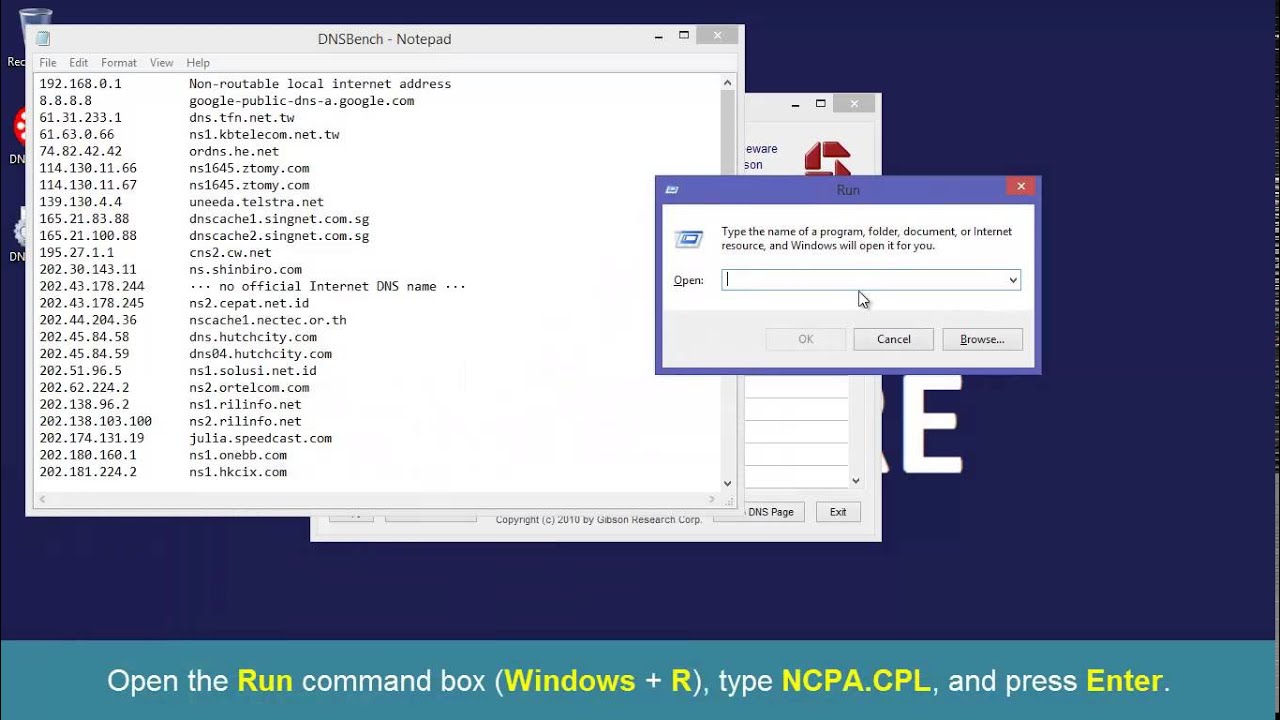
Task: Click cns2.cw.net entry
Action: click(230, 253)
